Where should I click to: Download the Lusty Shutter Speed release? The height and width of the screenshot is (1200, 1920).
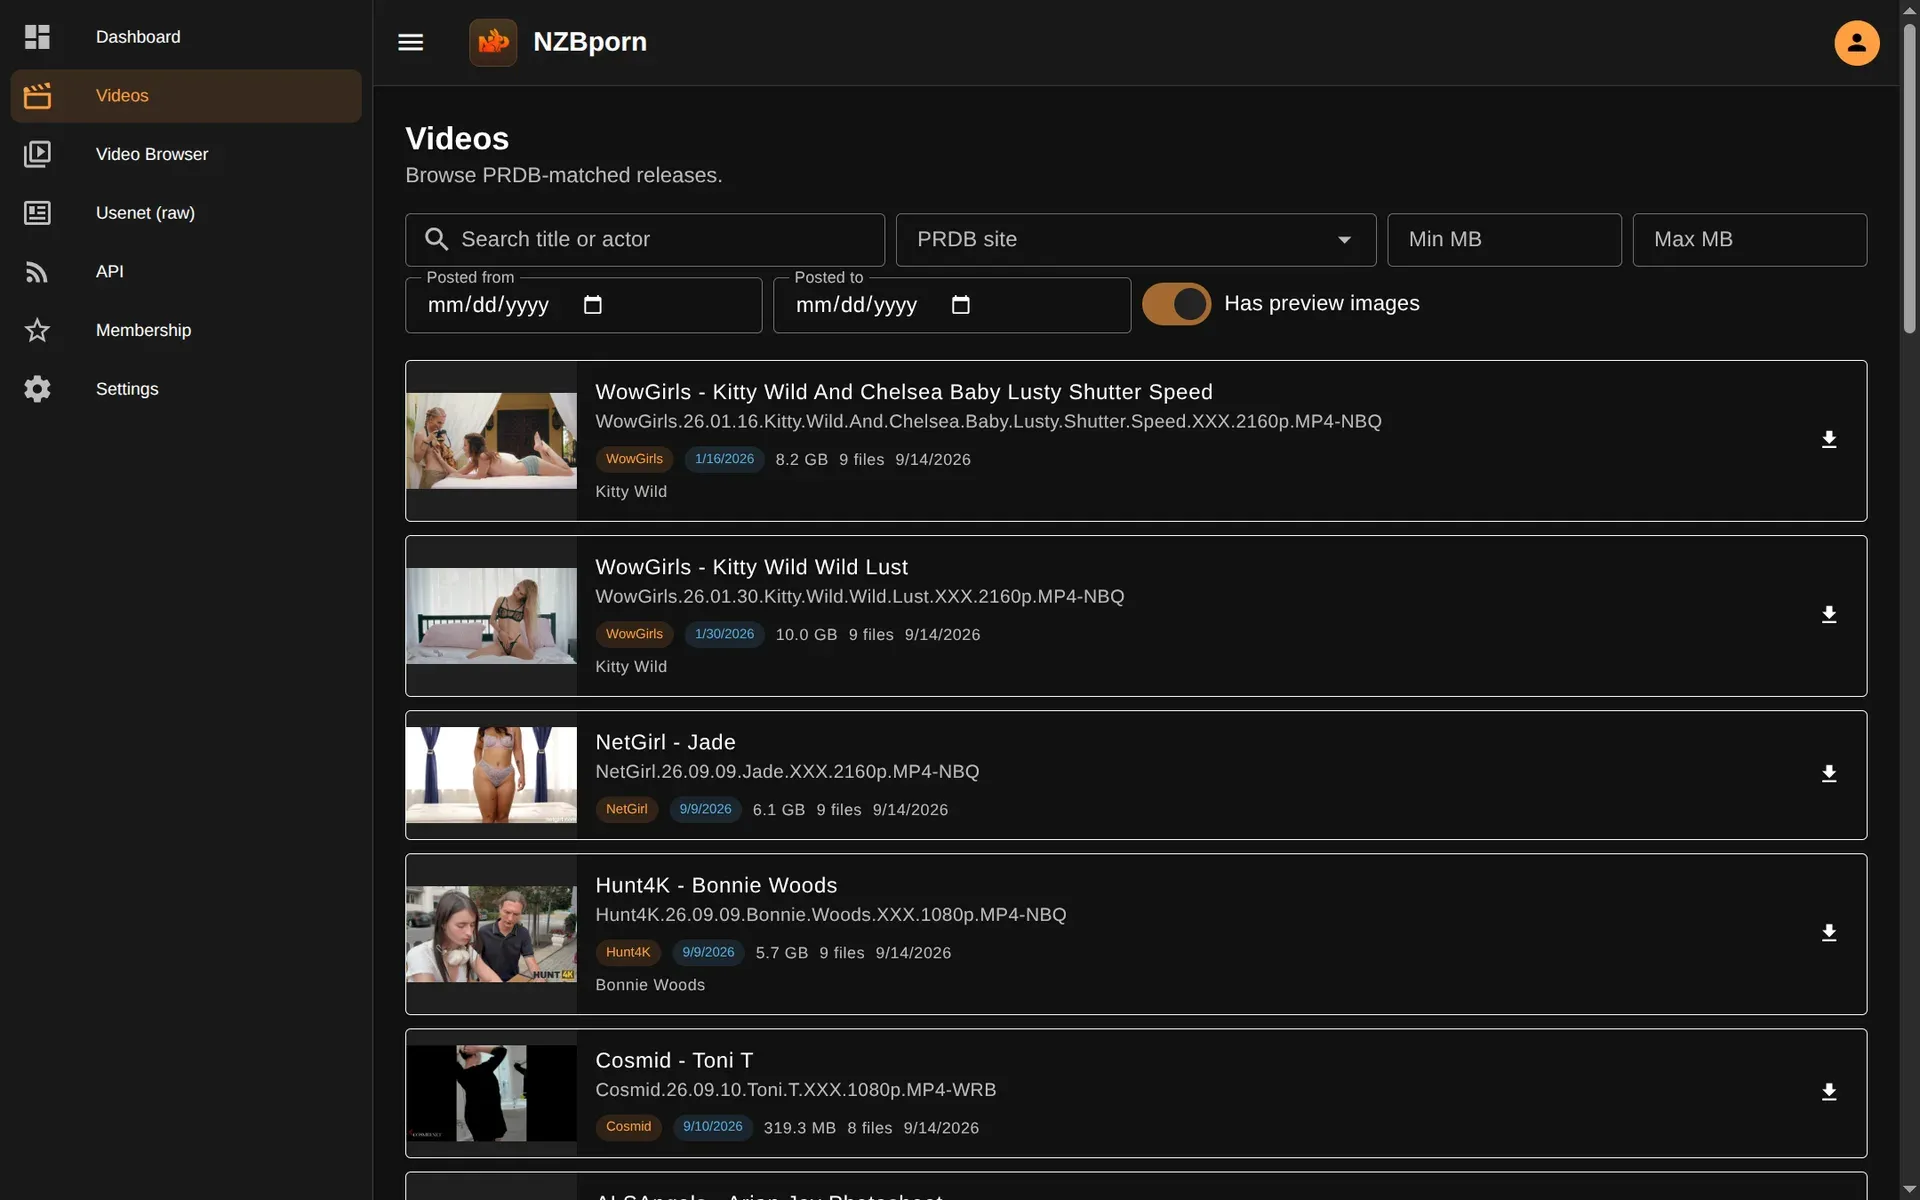click(x=1829, y=440)
